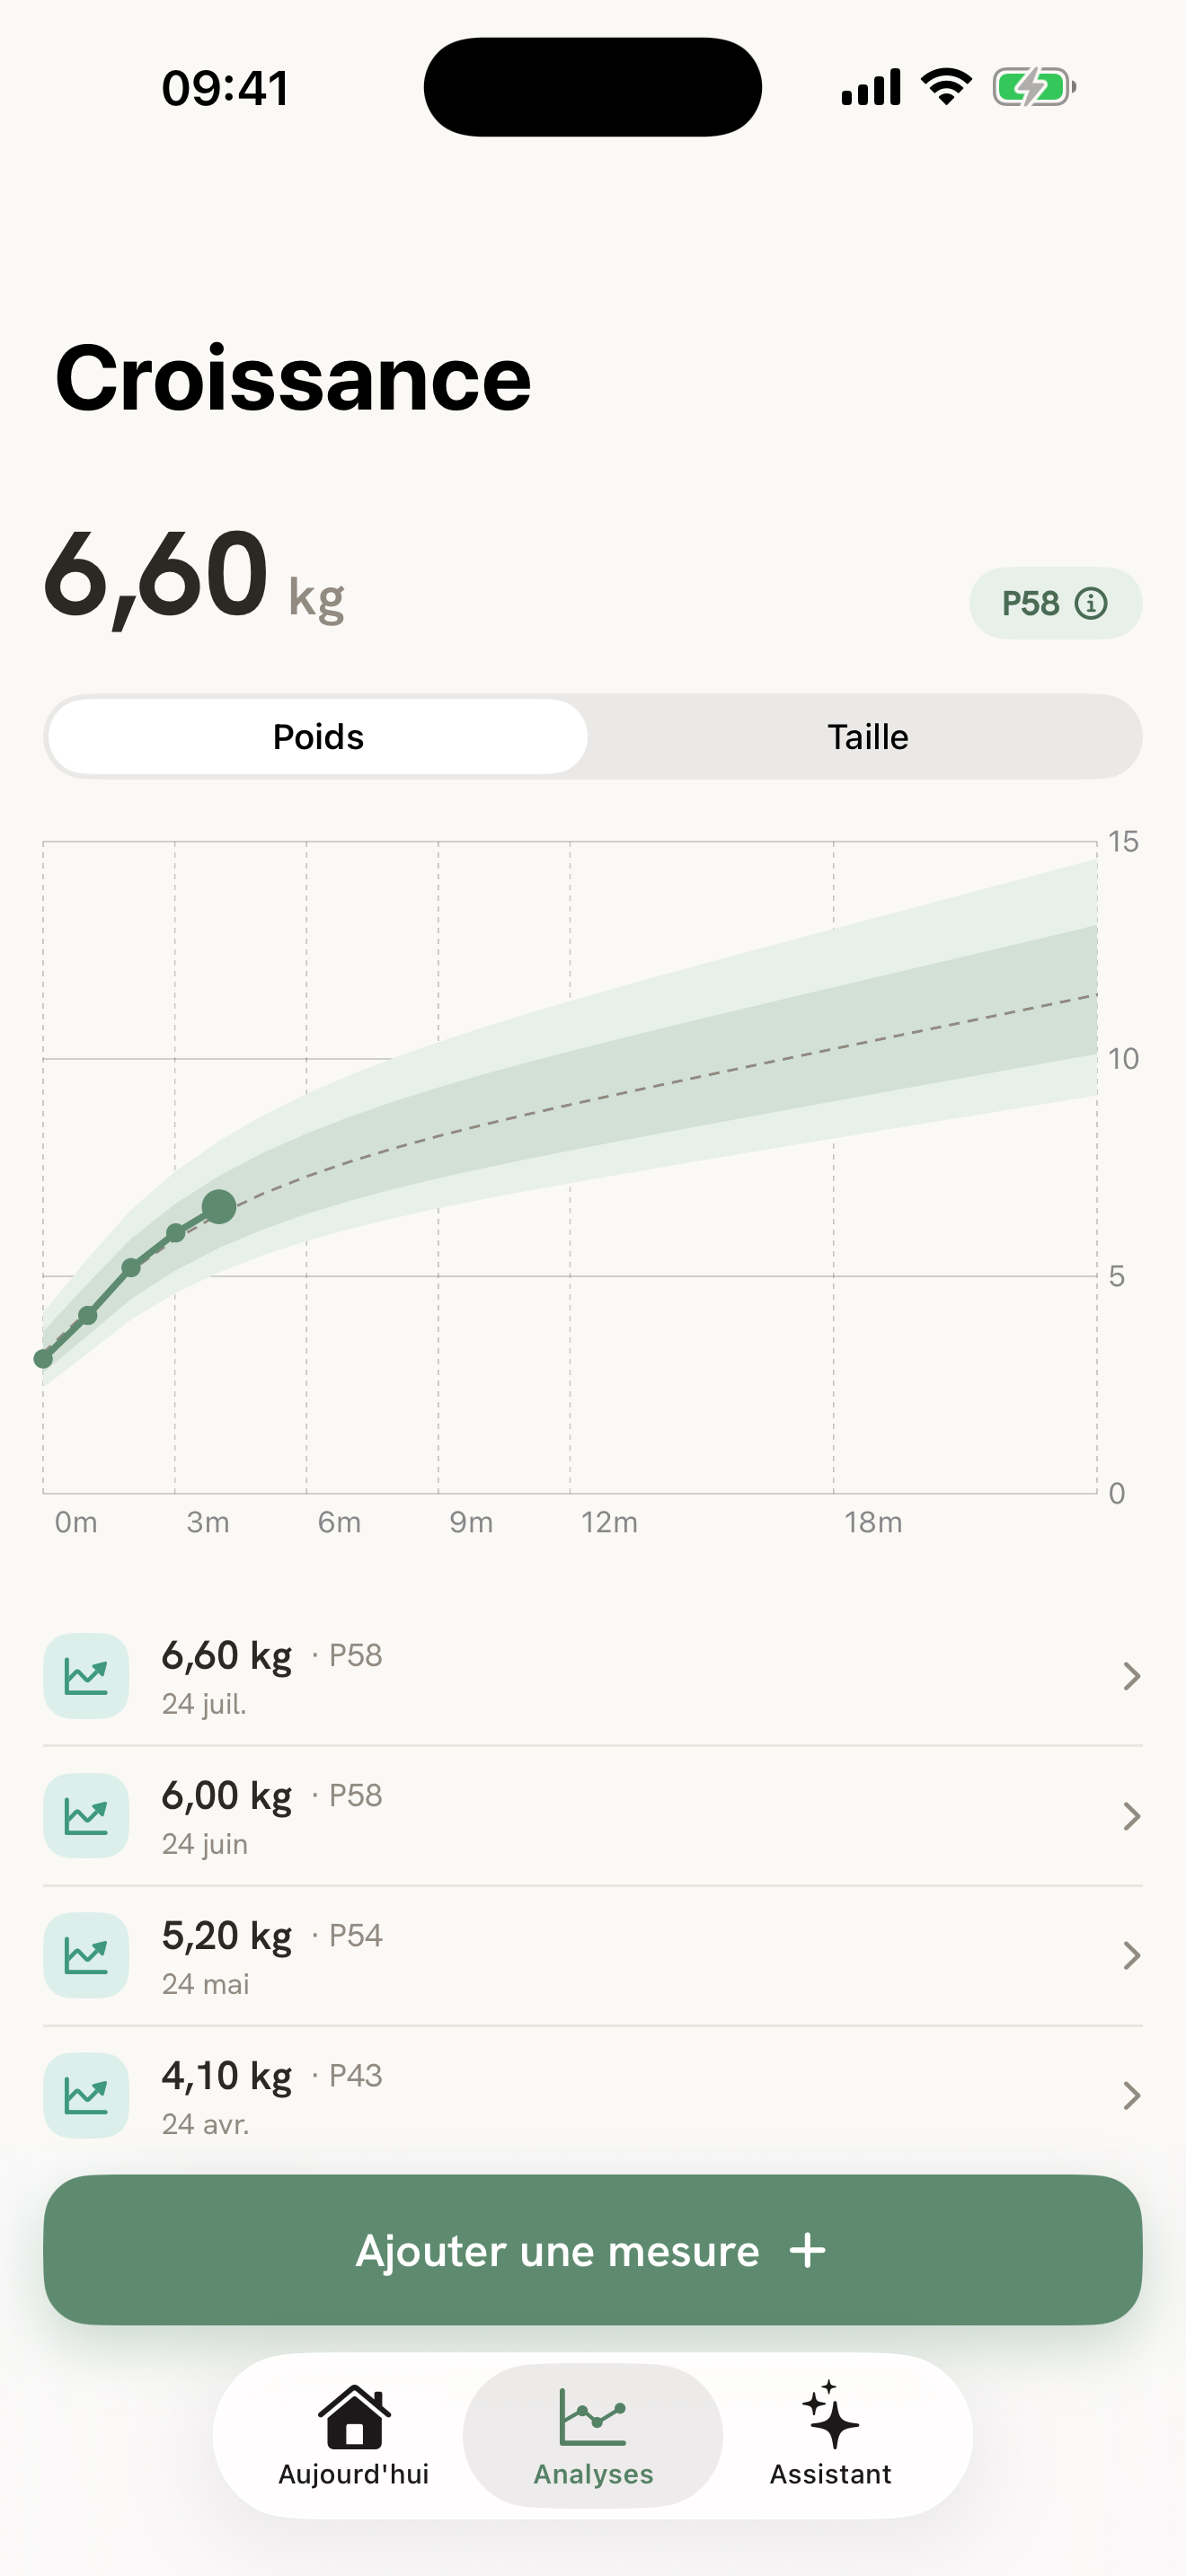Select the Poids segment
This screenshot has height=2576, width=1186.
[318, 737]
